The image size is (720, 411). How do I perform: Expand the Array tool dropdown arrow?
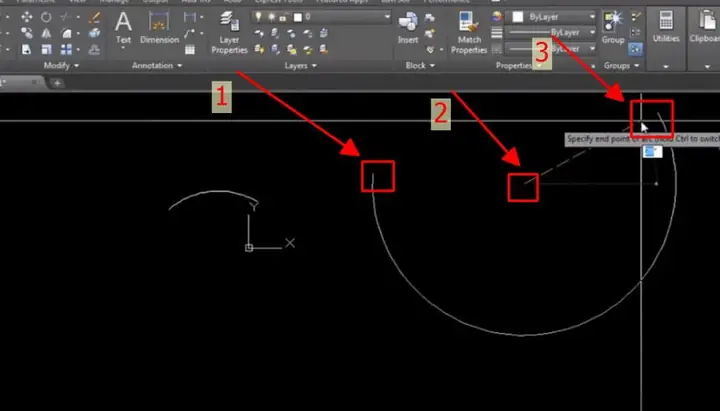click(x=78, y=49)
